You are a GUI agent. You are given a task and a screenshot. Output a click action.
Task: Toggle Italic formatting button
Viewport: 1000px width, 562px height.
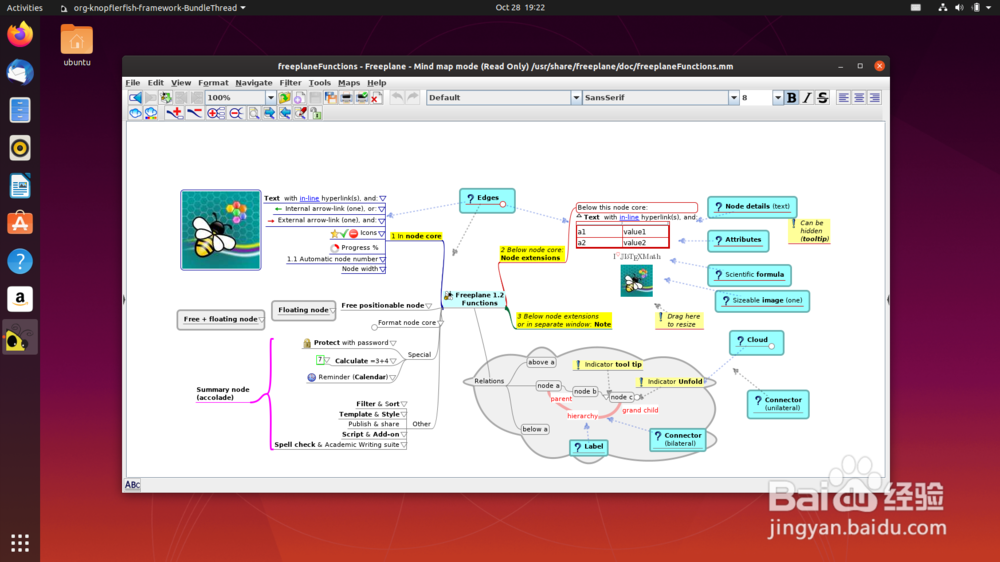point(807,98)
